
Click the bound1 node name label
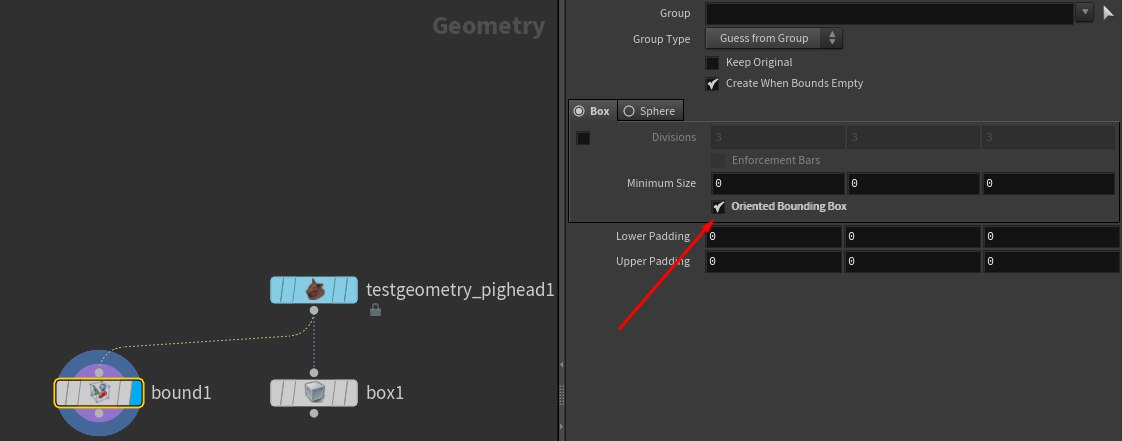tap(181, 393)
